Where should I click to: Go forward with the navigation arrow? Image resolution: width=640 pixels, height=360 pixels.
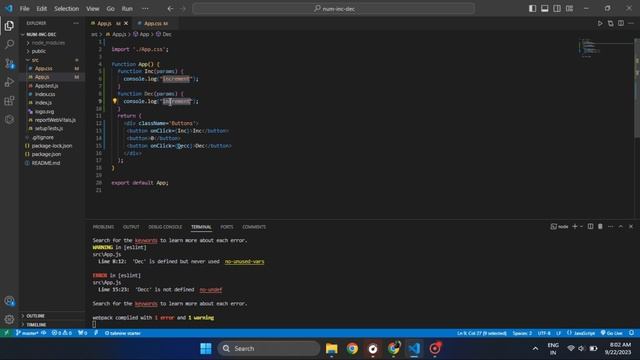click(x=182, y=9)
